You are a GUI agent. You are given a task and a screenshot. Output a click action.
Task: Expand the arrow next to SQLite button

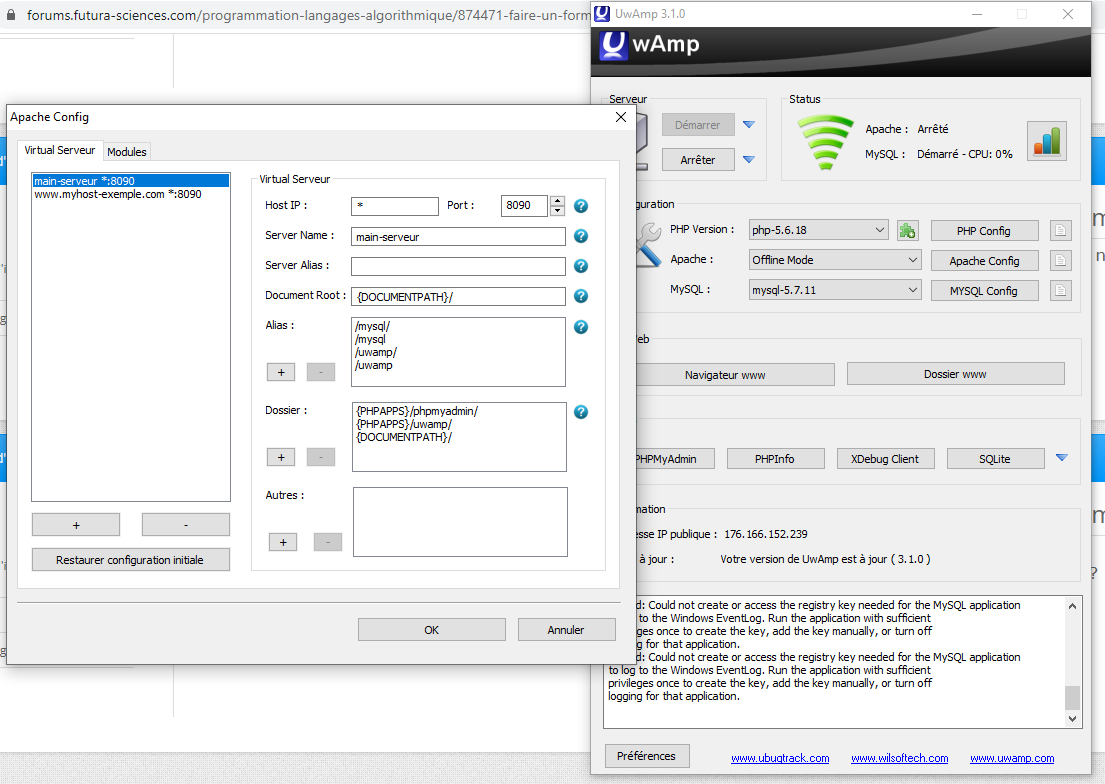[x=1062, y=458]
